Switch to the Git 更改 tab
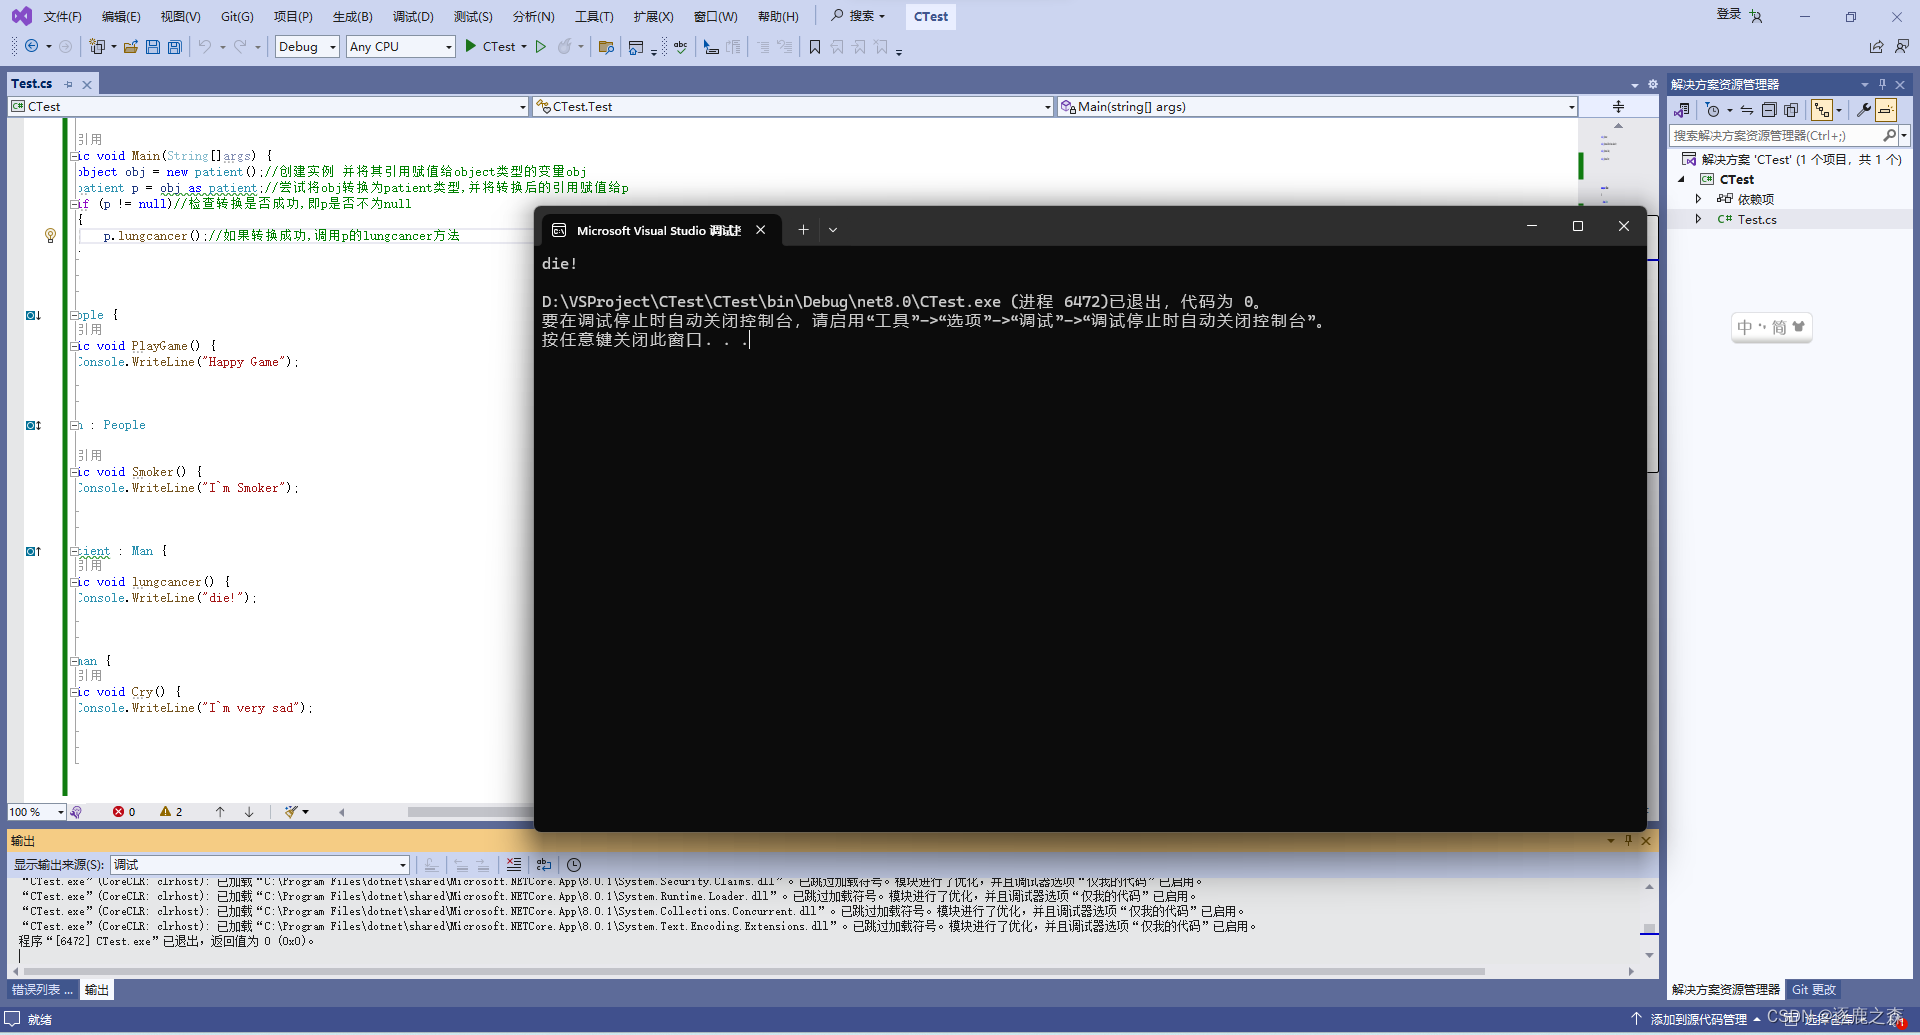Viewport: 1920px width, 1035px height. tap(1814, 990)
